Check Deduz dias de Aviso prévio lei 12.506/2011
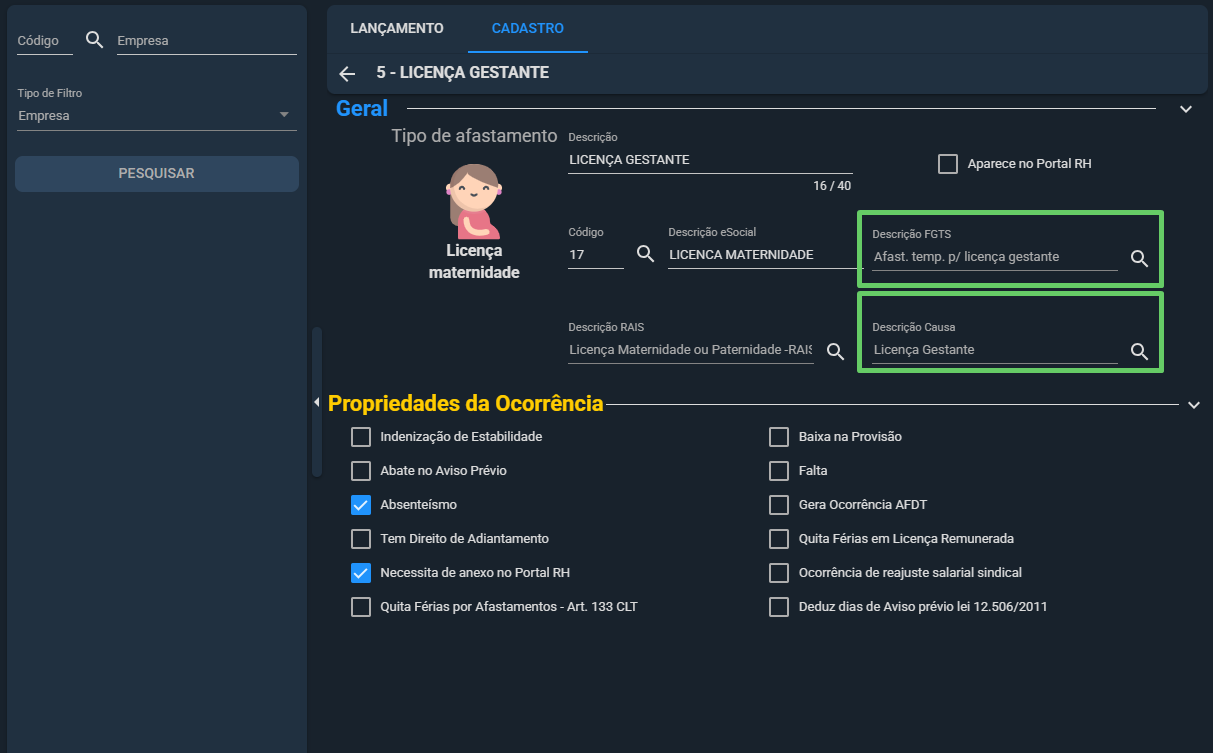Viewport: 1213px width, 753px height. pos(779,607)
